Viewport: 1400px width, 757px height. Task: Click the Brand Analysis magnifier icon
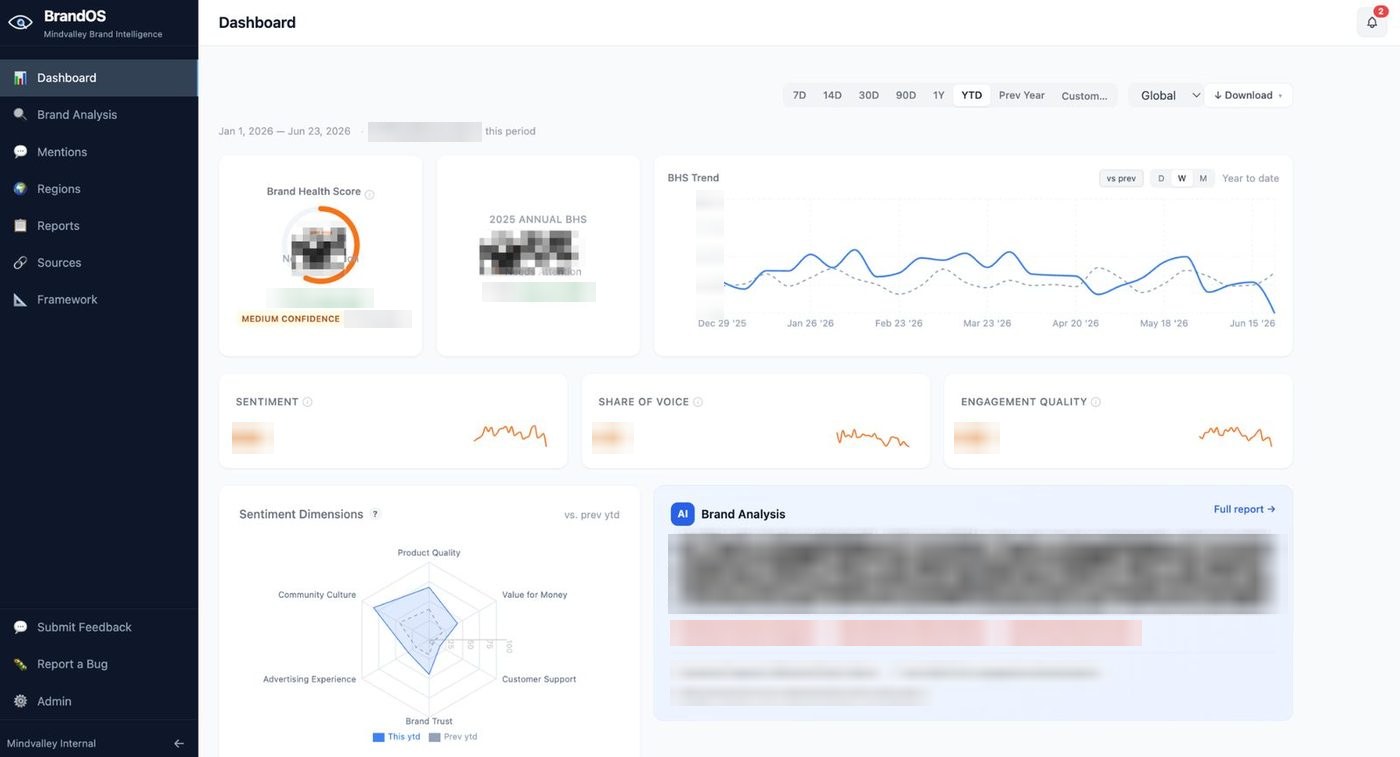point(20,115)
